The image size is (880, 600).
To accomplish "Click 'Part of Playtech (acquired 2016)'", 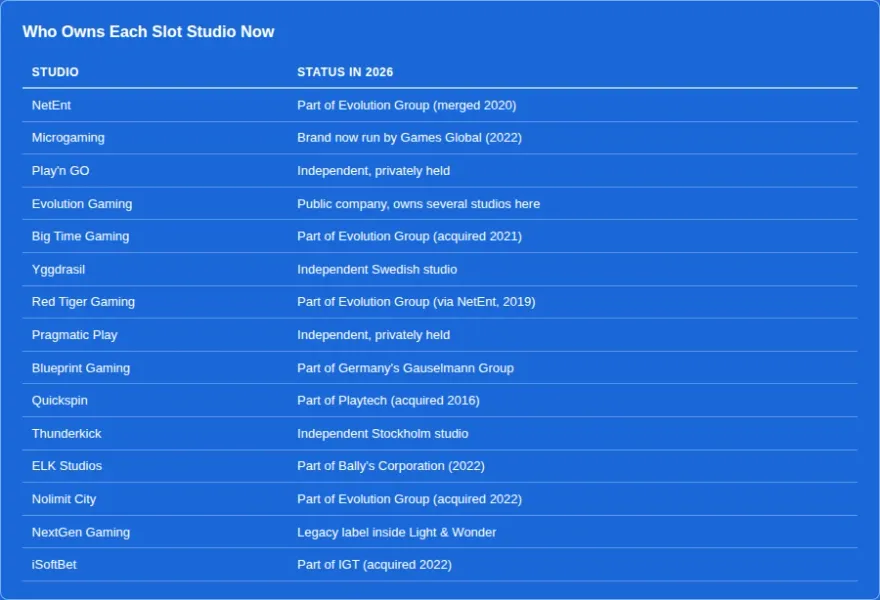I will coord(388,401).
